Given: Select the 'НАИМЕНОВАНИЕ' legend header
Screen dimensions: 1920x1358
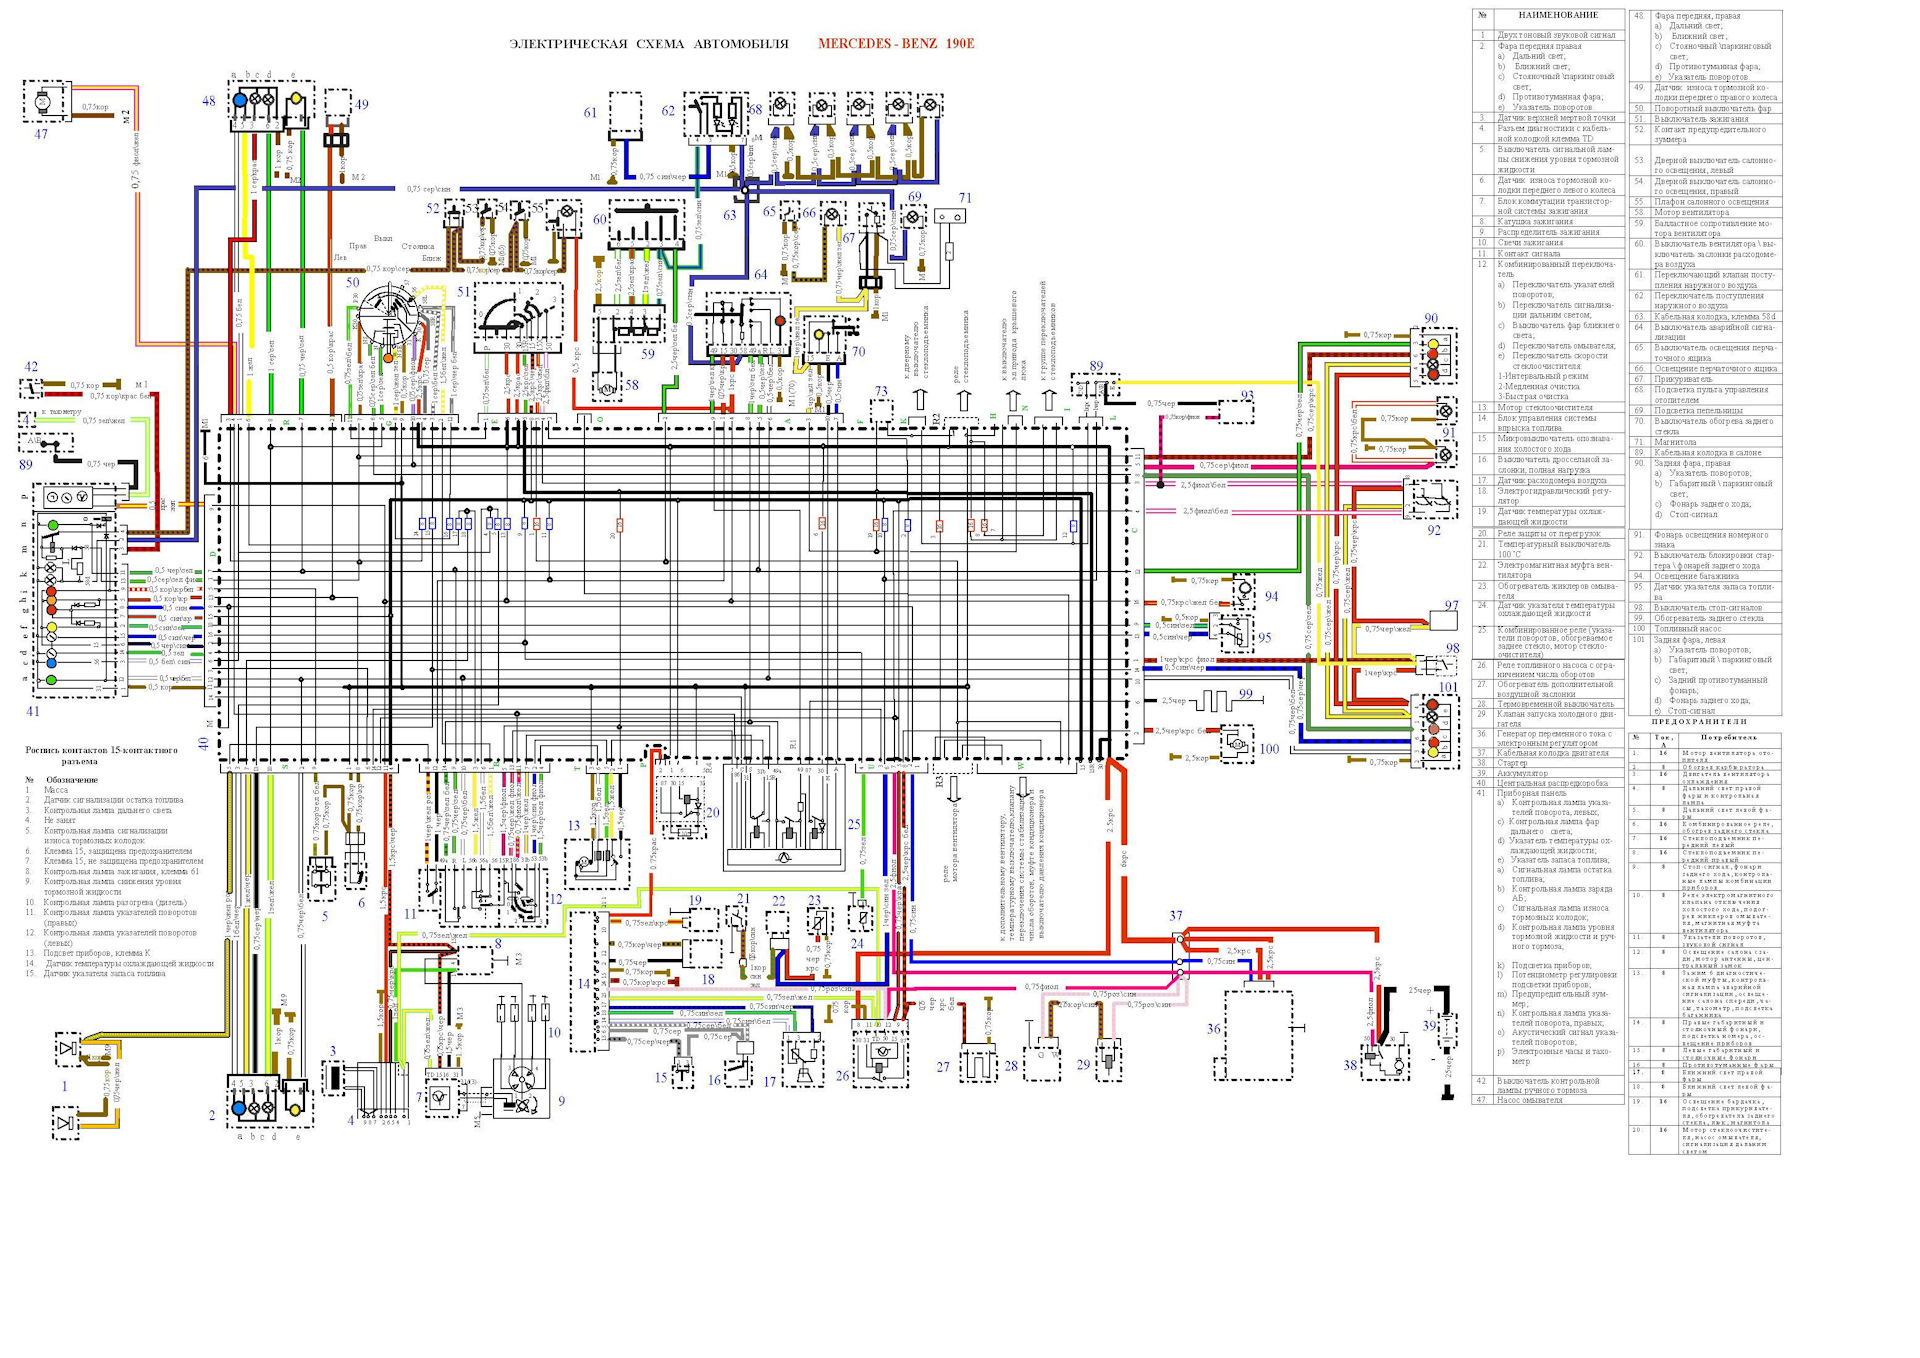Looking at the screenshot, I should [1558, 15].
